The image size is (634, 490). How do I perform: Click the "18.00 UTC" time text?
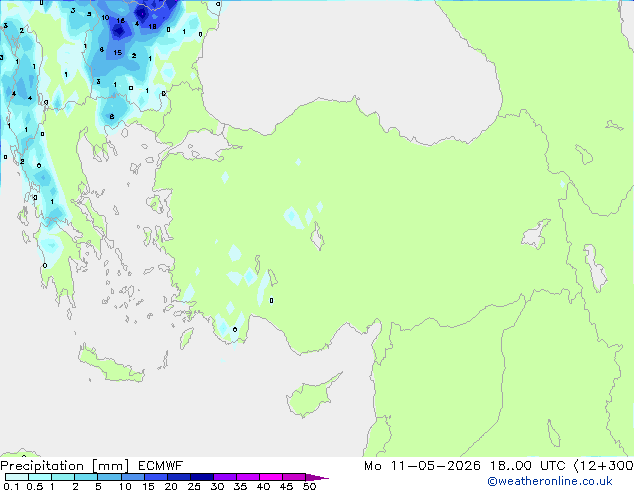click(x=528, y=466)
